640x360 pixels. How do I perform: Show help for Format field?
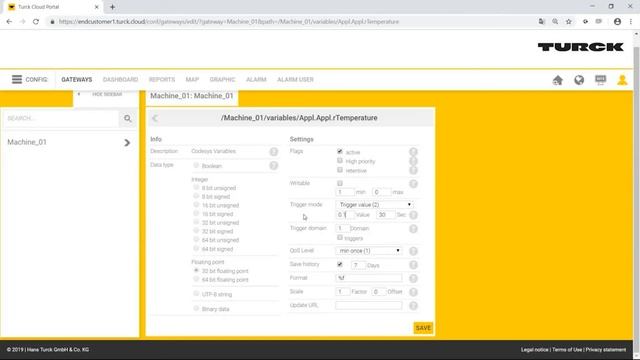[413, 278]
